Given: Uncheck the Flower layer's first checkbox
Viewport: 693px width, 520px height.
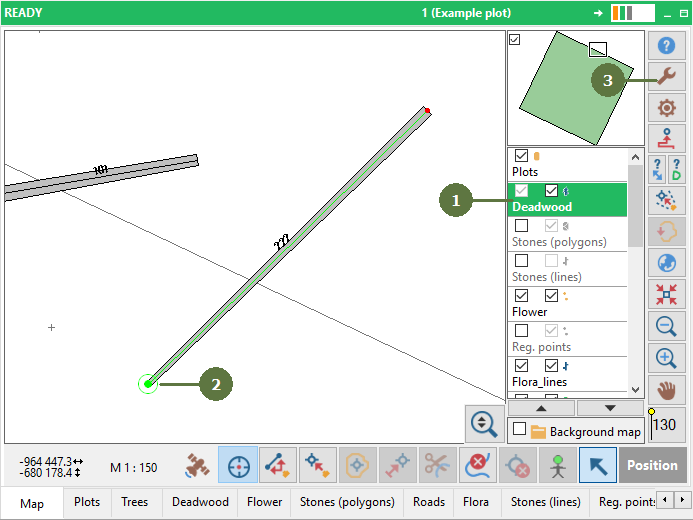Looking at the screenshot, I should tap(521, 296).
